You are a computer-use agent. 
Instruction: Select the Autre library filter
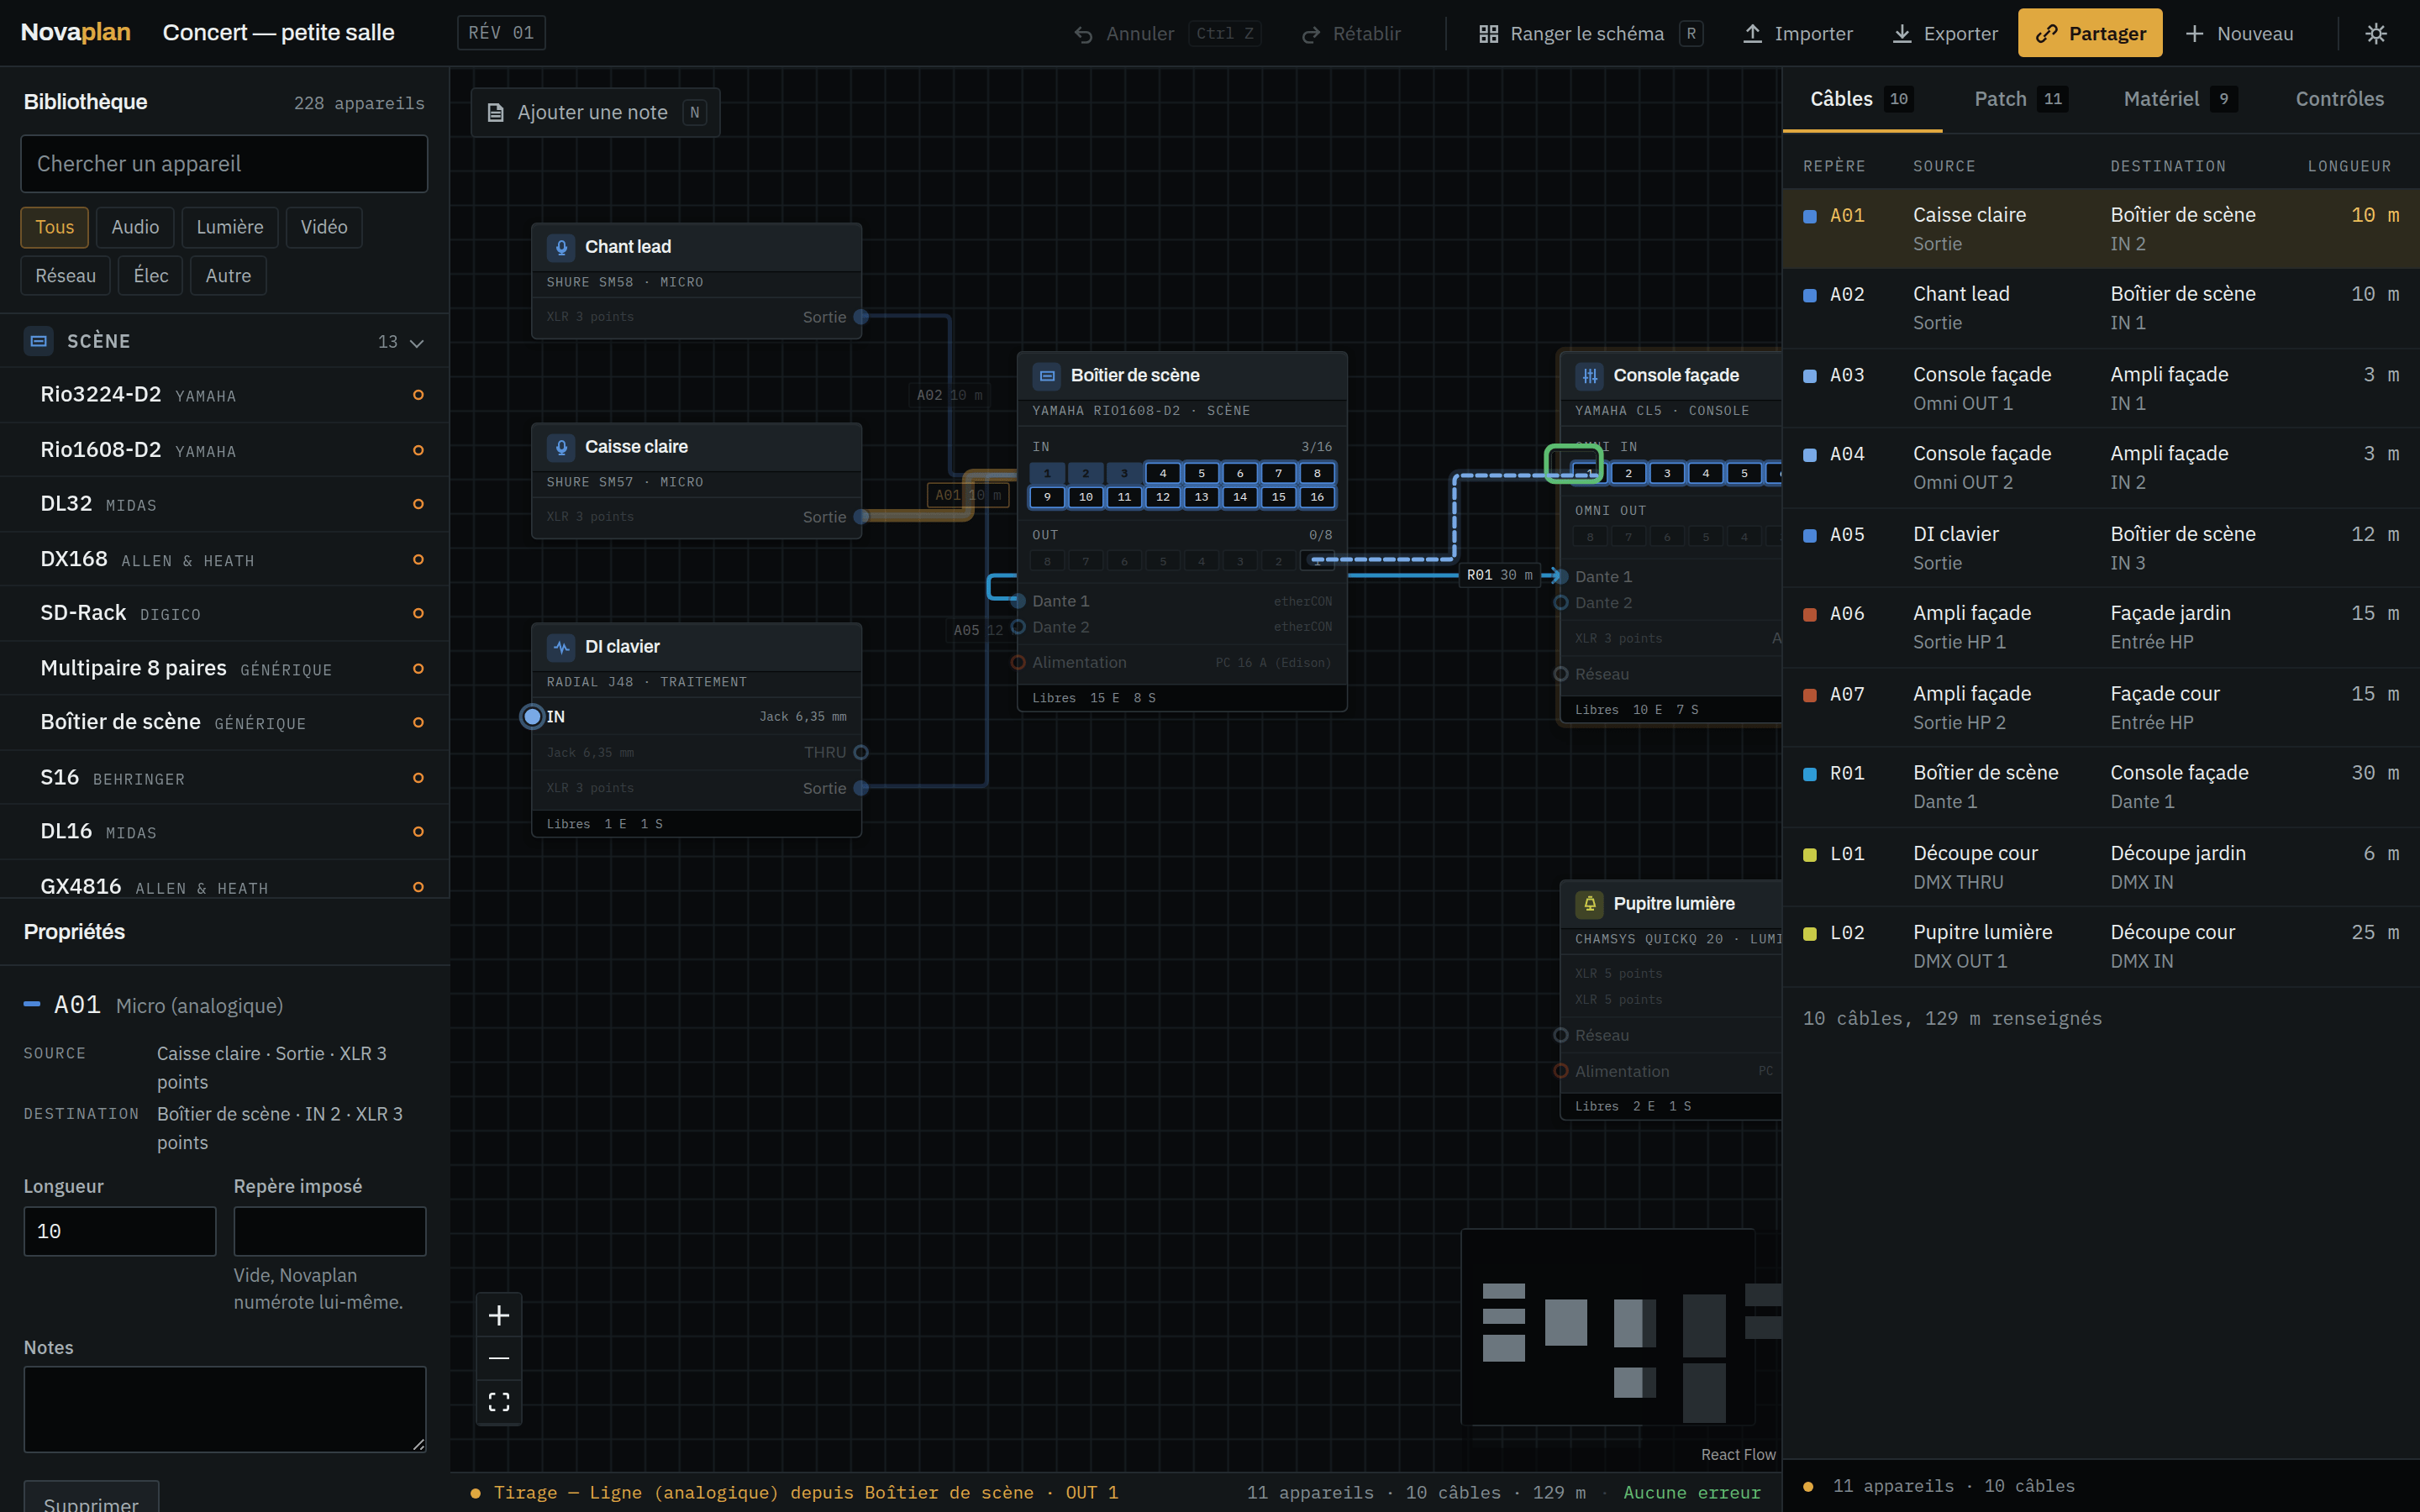point(228,276)
